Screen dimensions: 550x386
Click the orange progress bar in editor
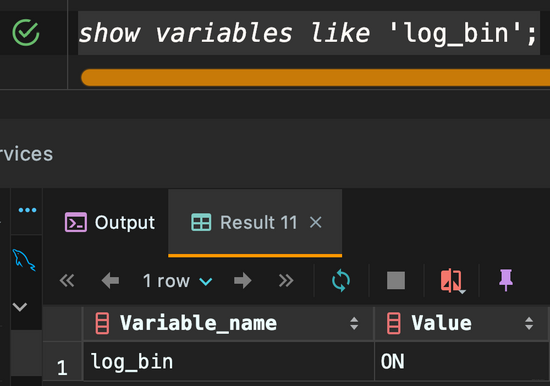tap(315, 78)
